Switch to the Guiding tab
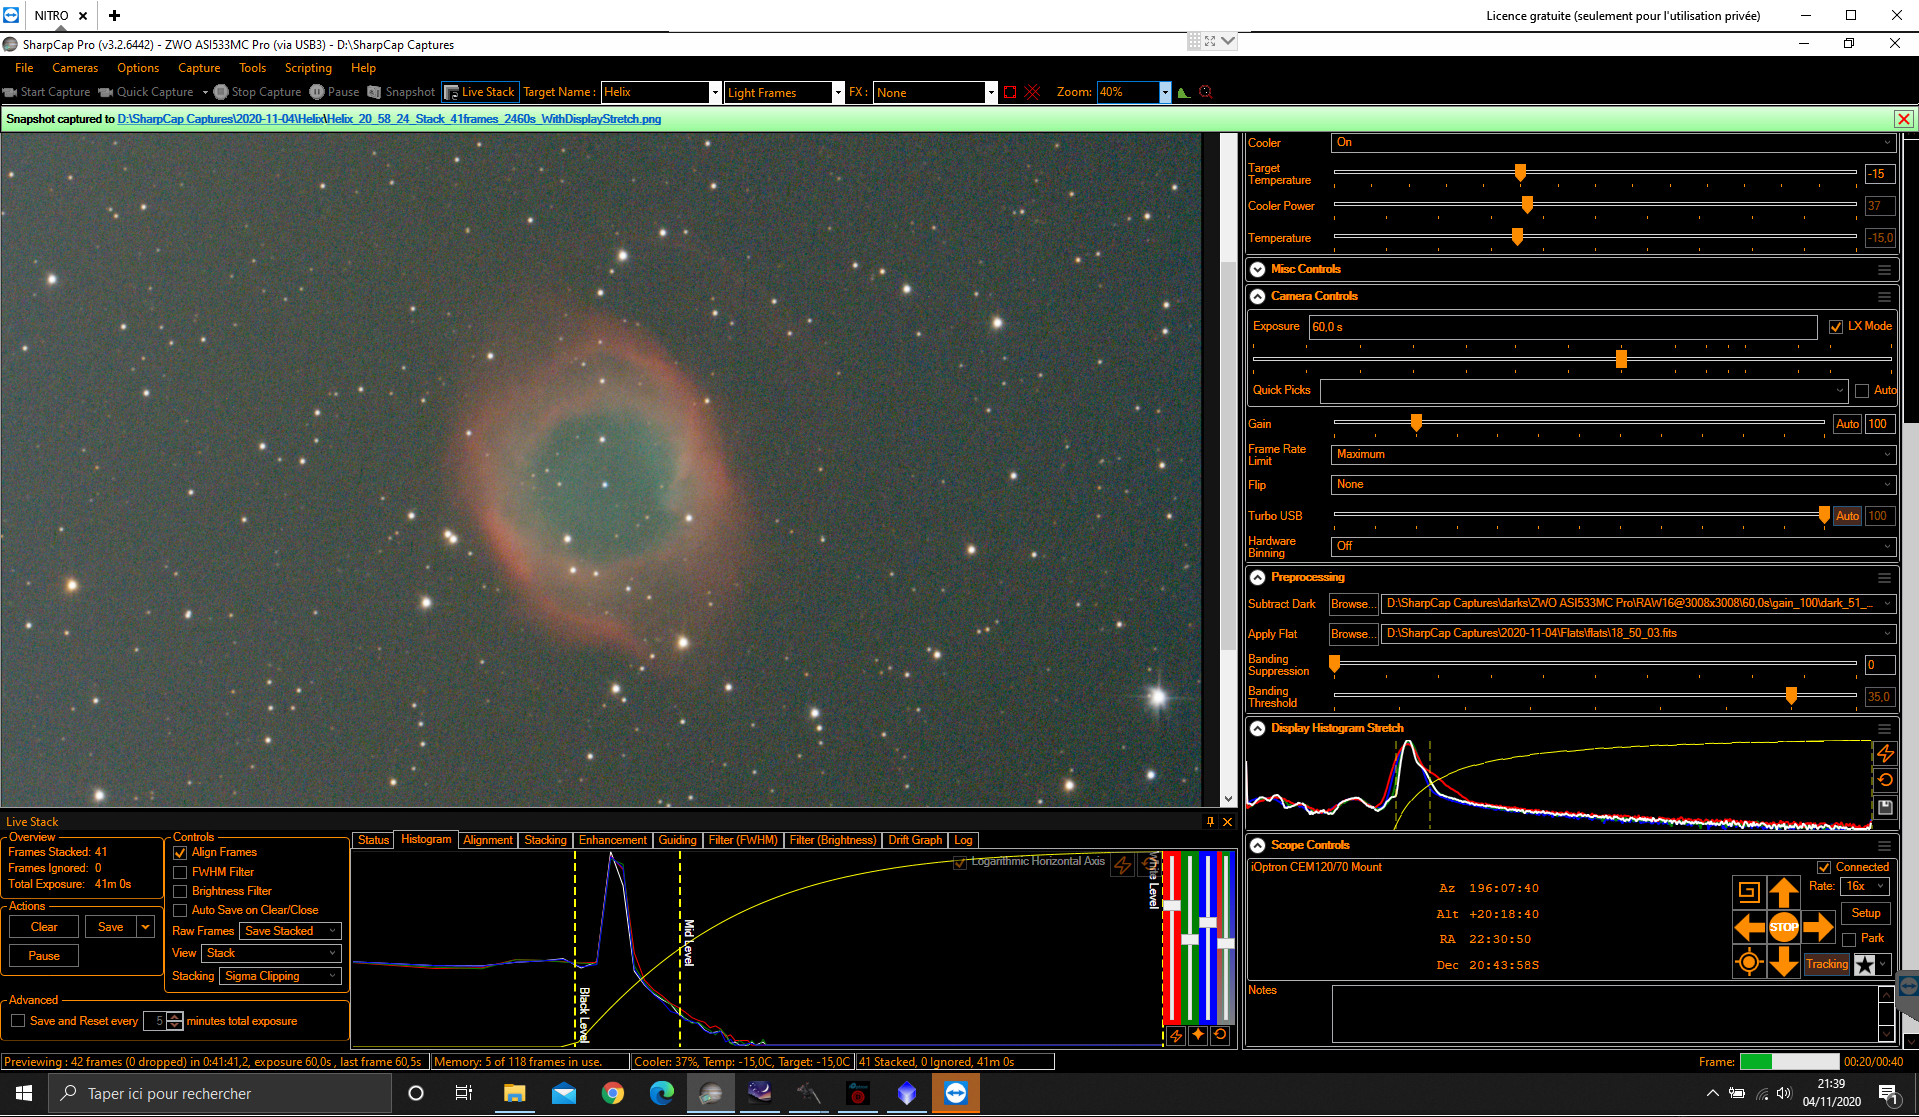The width and height of the screenshot is (1919, 1117). (677, 840)
